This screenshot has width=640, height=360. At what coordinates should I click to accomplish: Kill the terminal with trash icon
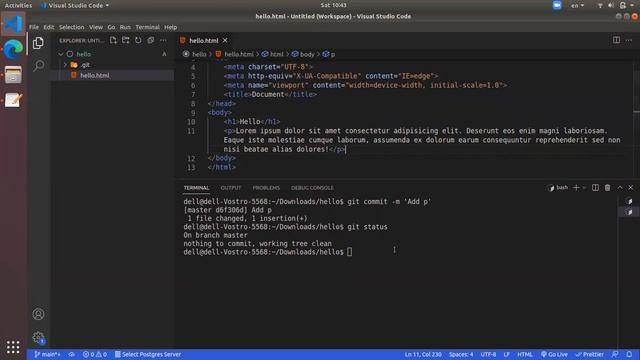point(608,187)
